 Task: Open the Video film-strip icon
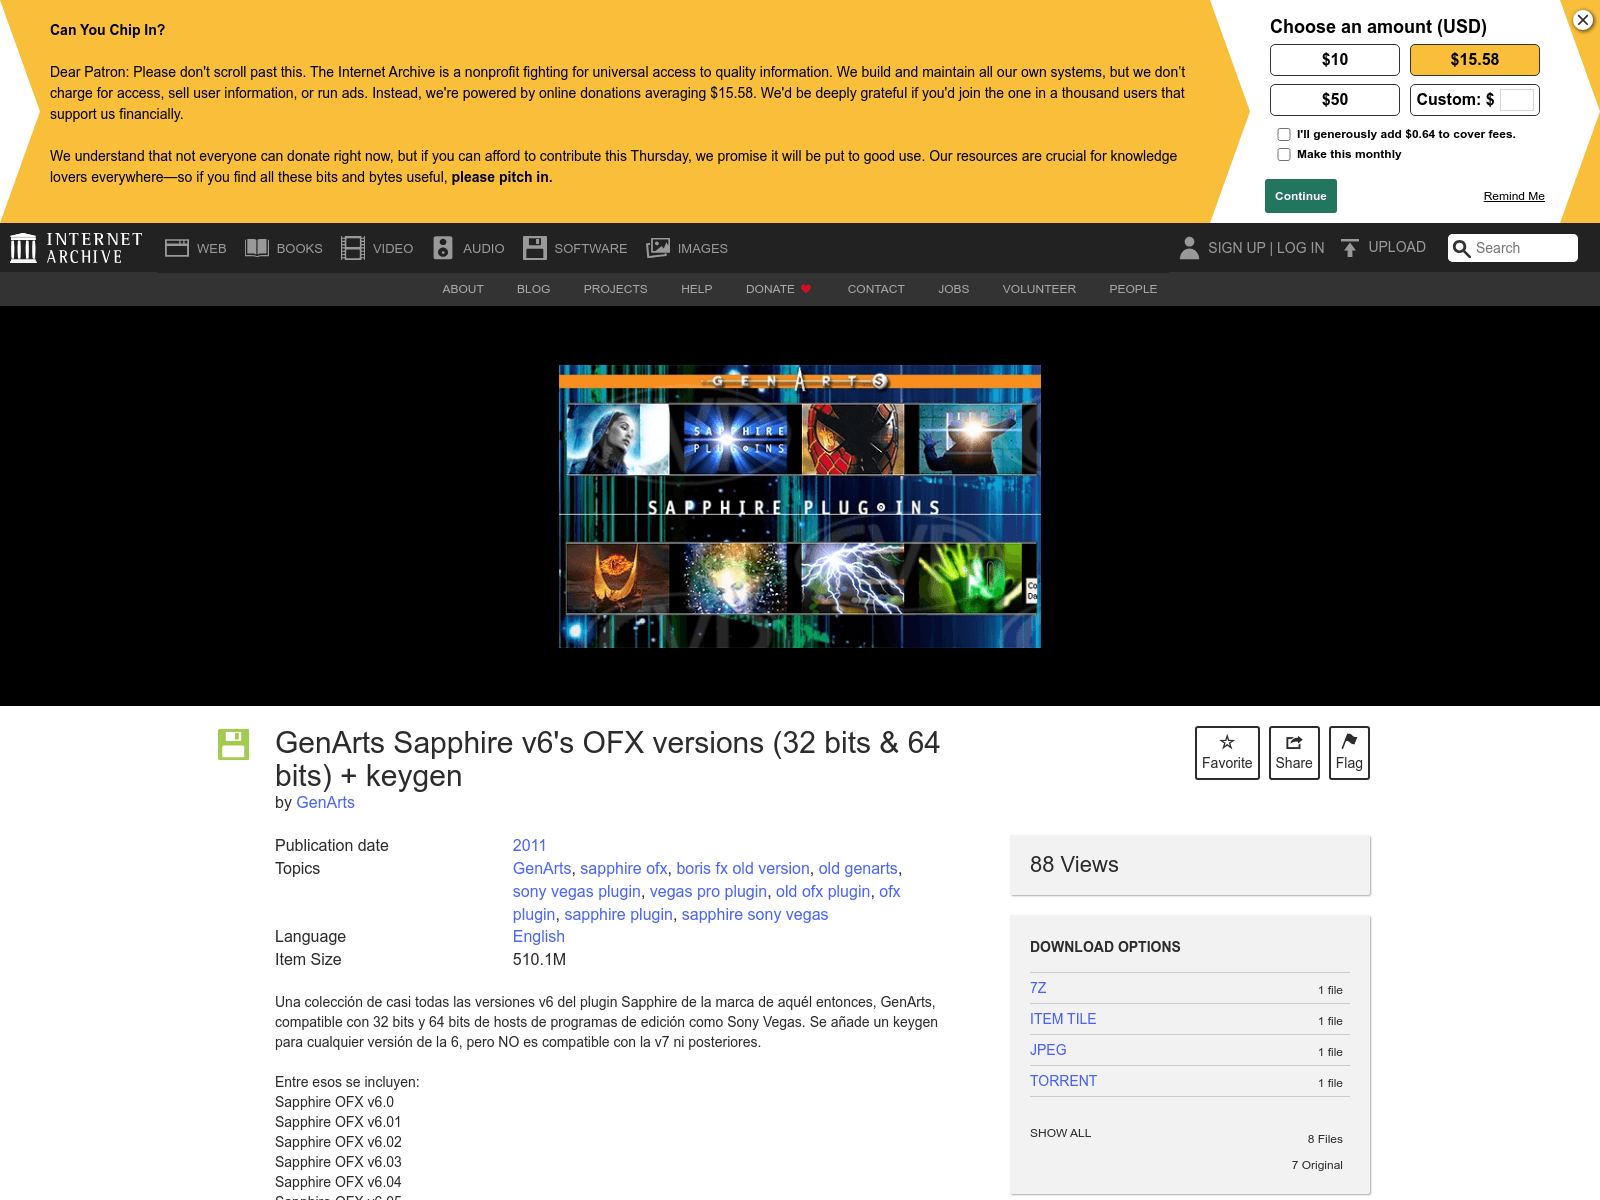[353, 248]
